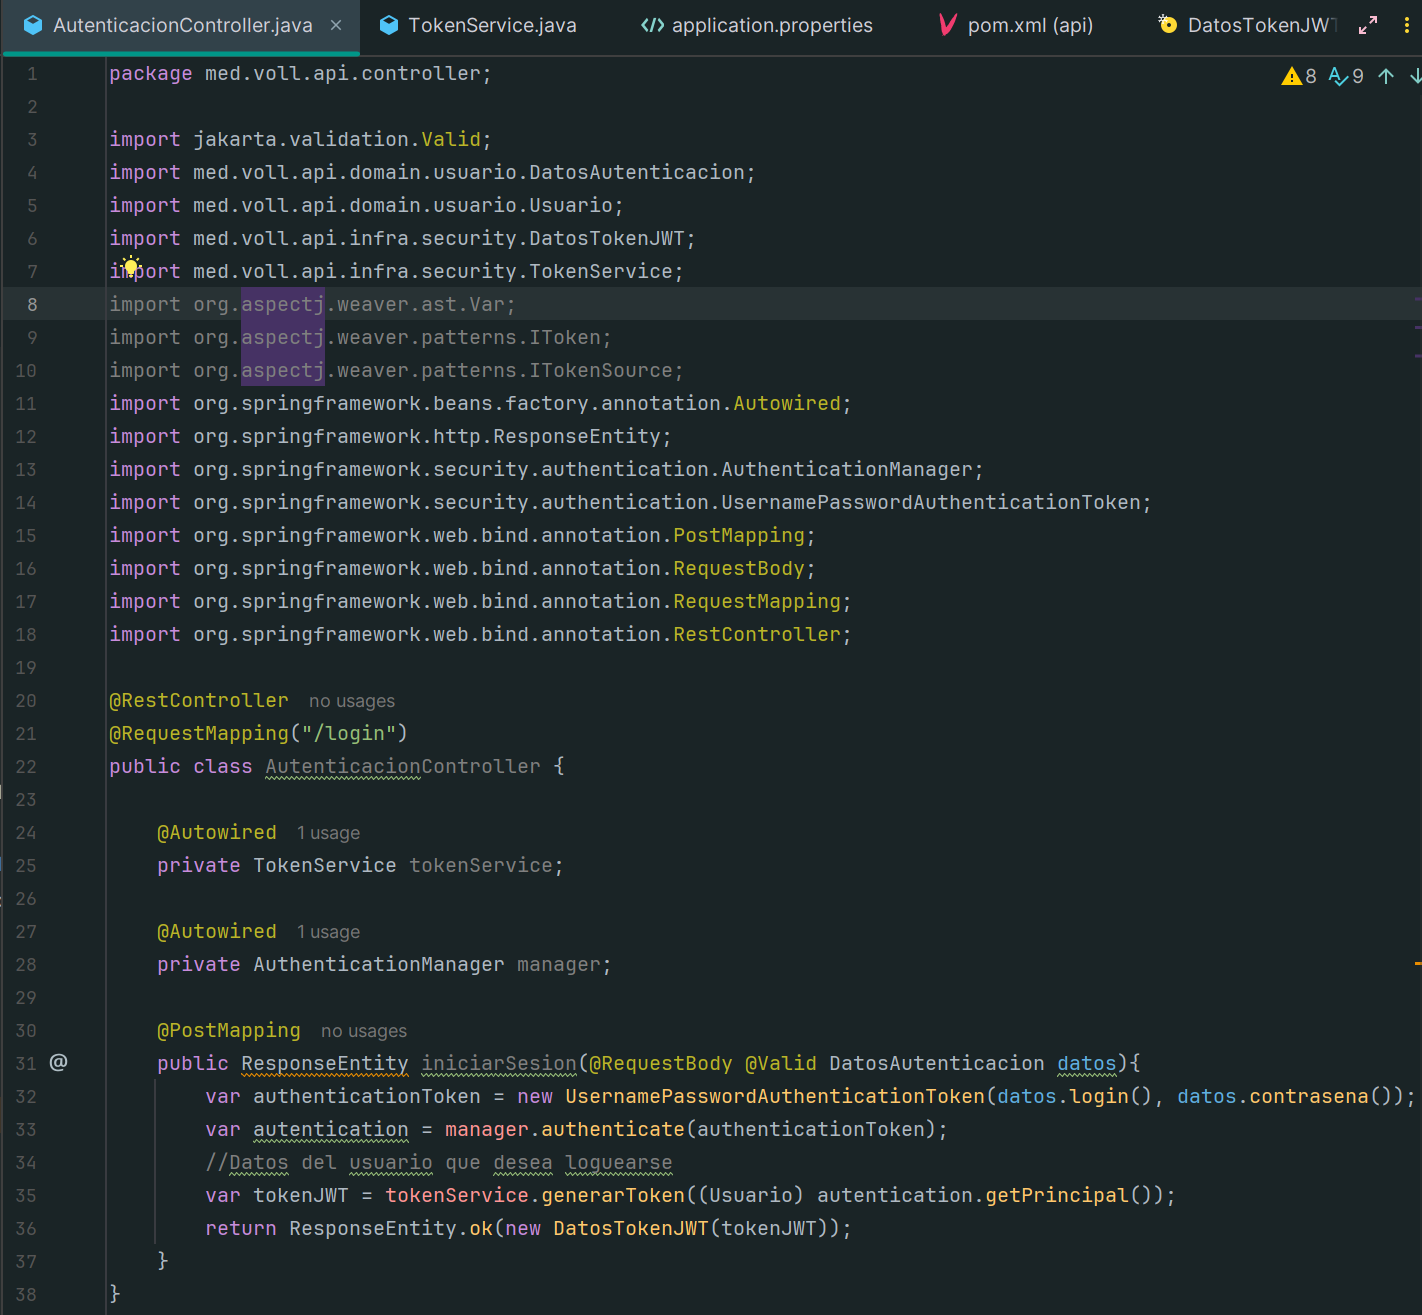
Task: Select the AutenticacionController.java tab
Action: 182,25
